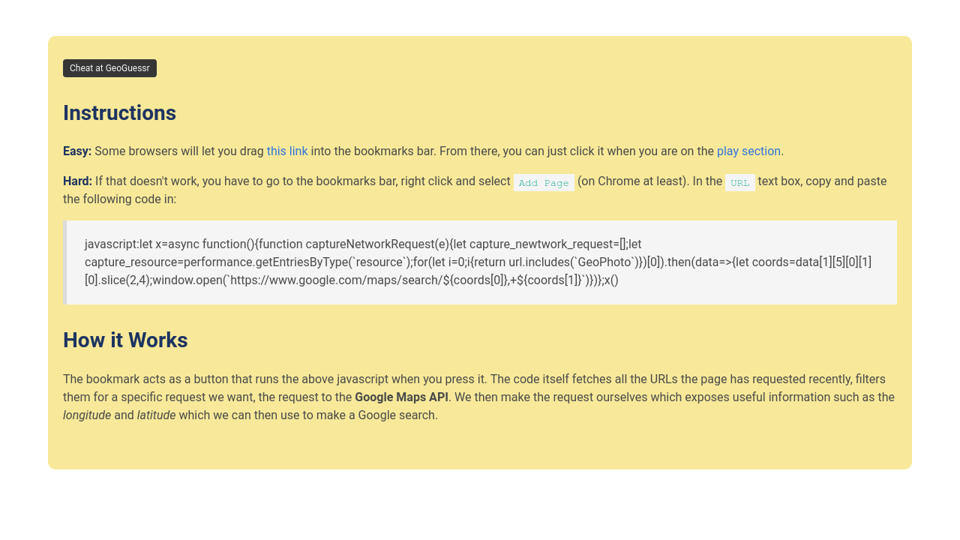
Task: Click the Instructions heading
Action: (x=119, y=113)
